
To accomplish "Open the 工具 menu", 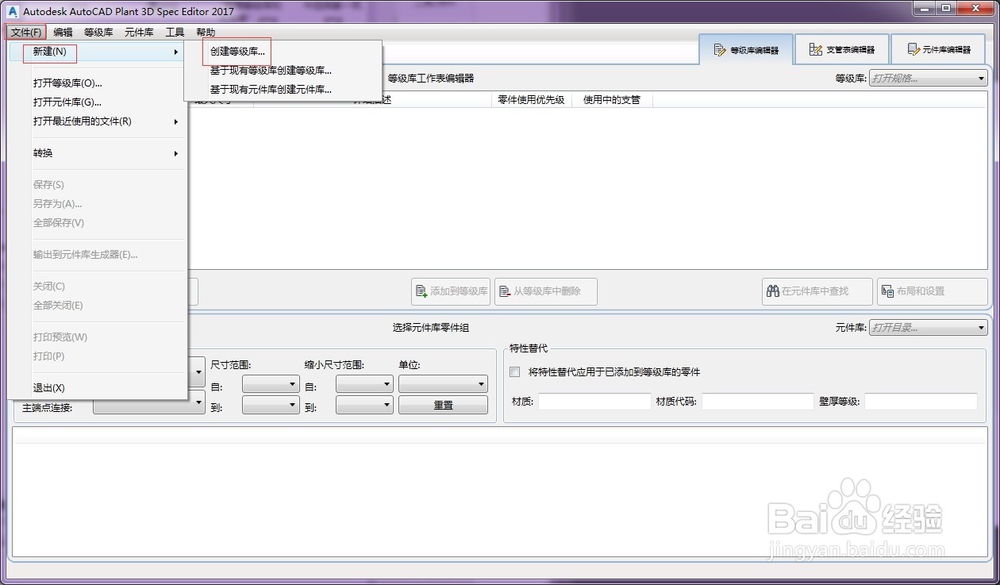I will (174, 32).
